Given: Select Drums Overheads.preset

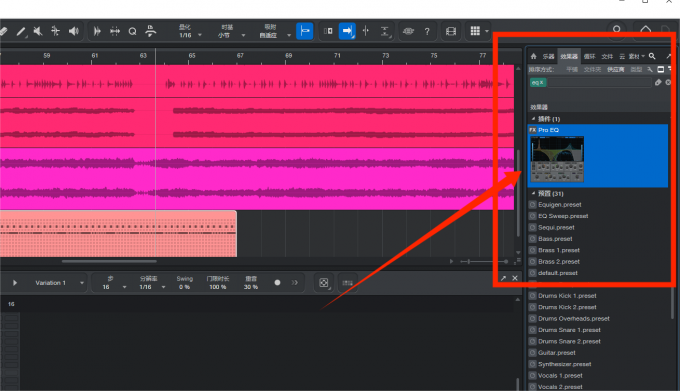Looking at the screenshot, I should [574, 319].
